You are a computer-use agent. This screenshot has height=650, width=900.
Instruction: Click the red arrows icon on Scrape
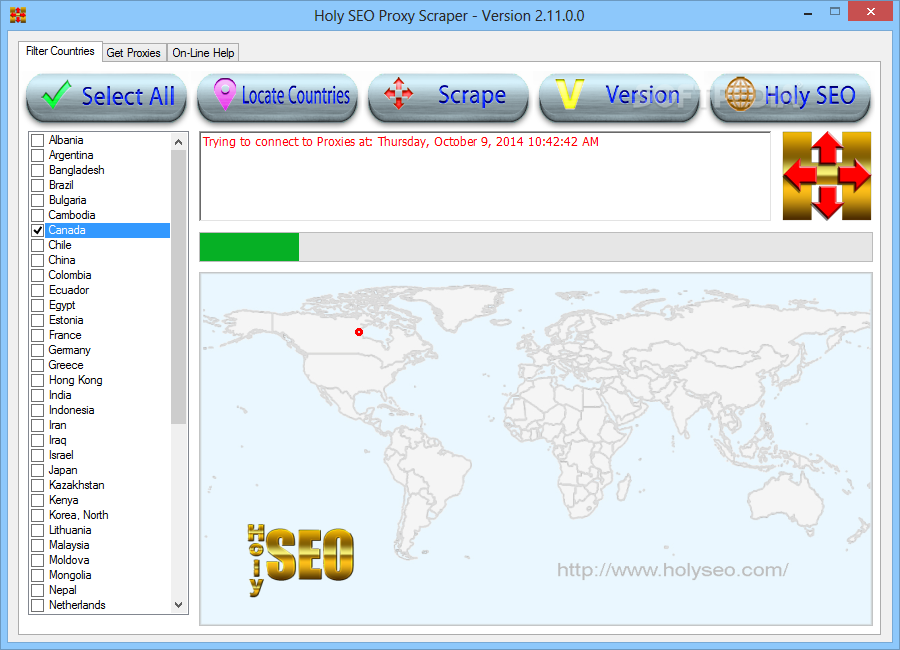pyautogui.click(x=398, y=94)
